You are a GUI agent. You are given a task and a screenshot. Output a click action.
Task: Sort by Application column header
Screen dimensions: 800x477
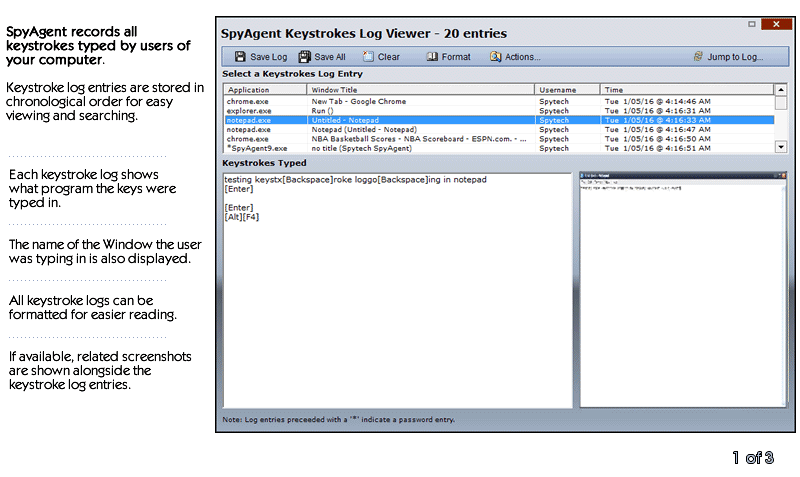click(265, 90)
